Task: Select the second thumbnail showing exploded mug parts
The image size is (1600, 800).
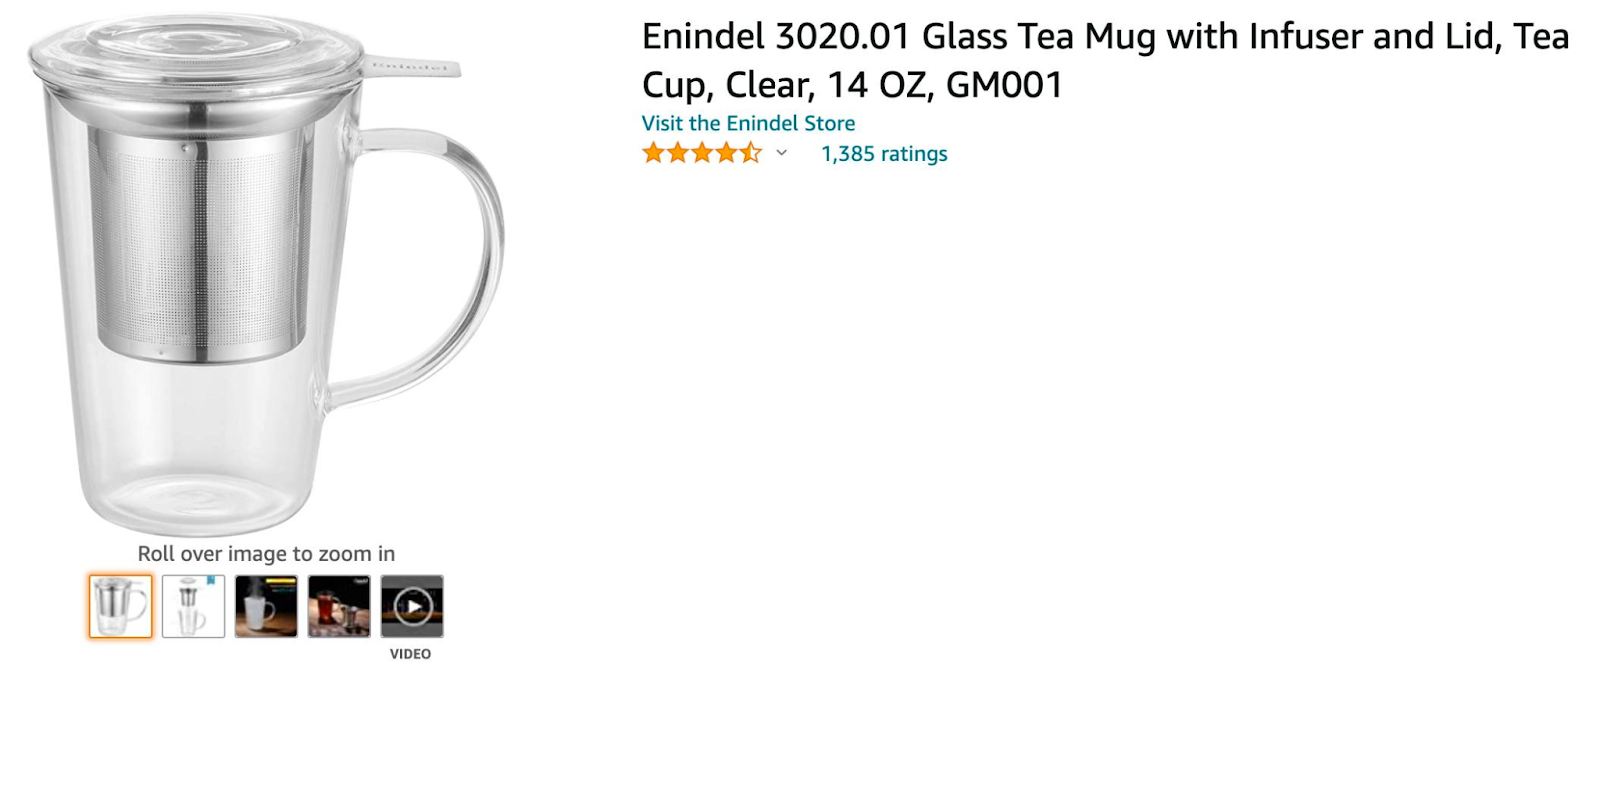Action: tap(194, 606)
